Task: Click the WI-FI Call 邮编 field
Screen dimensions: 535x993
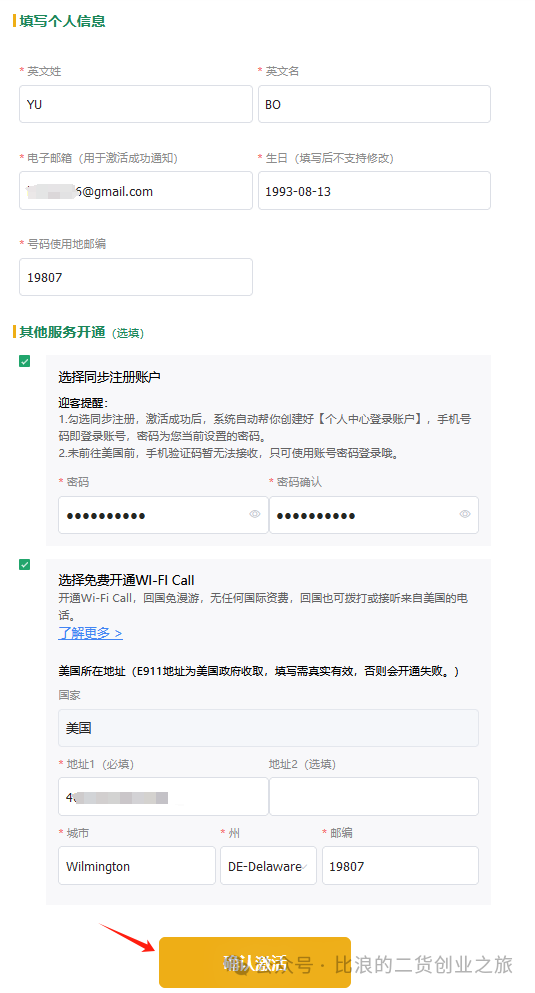Action: click(400, 866)
